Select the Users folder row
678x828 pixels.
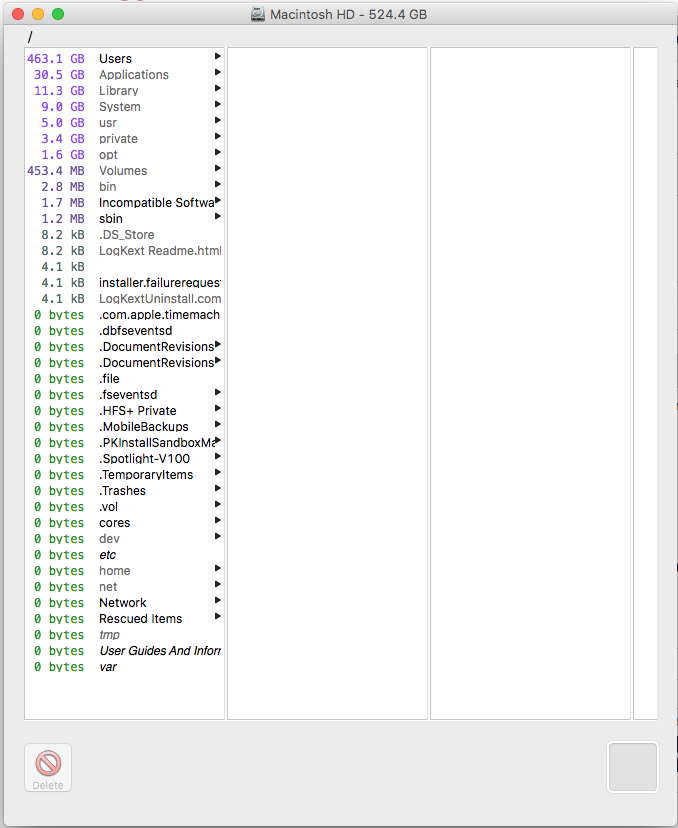124,59
